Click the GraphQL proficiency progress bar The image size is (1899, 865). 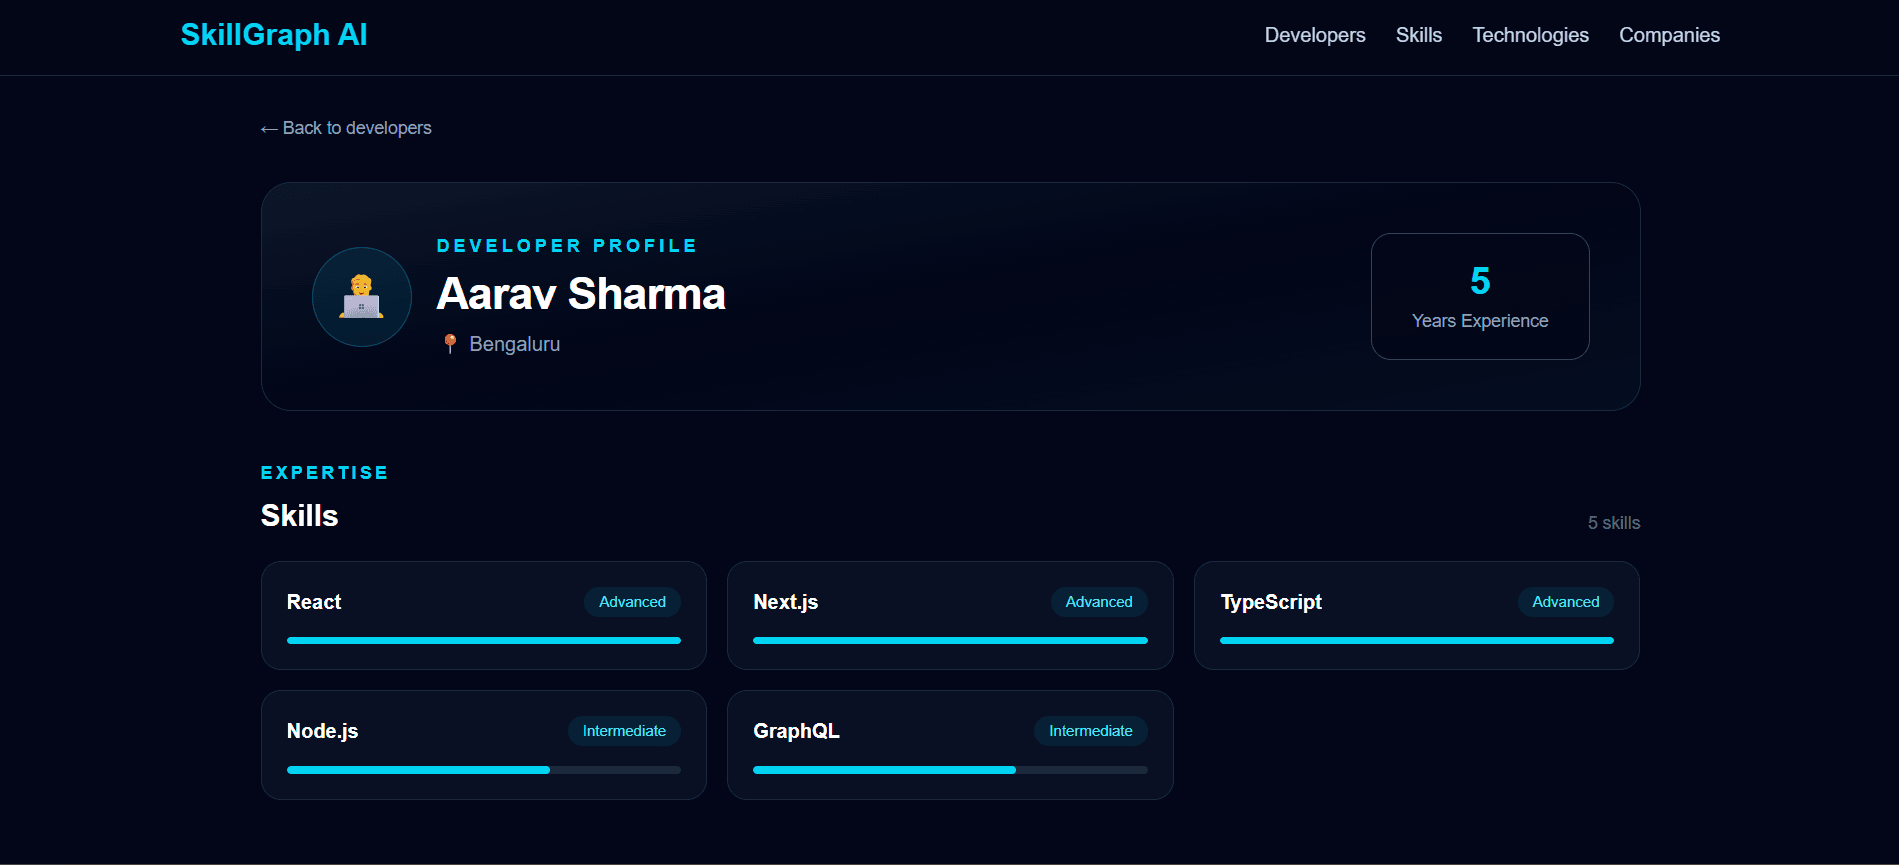pyautogui.click(x=950, y=770)
